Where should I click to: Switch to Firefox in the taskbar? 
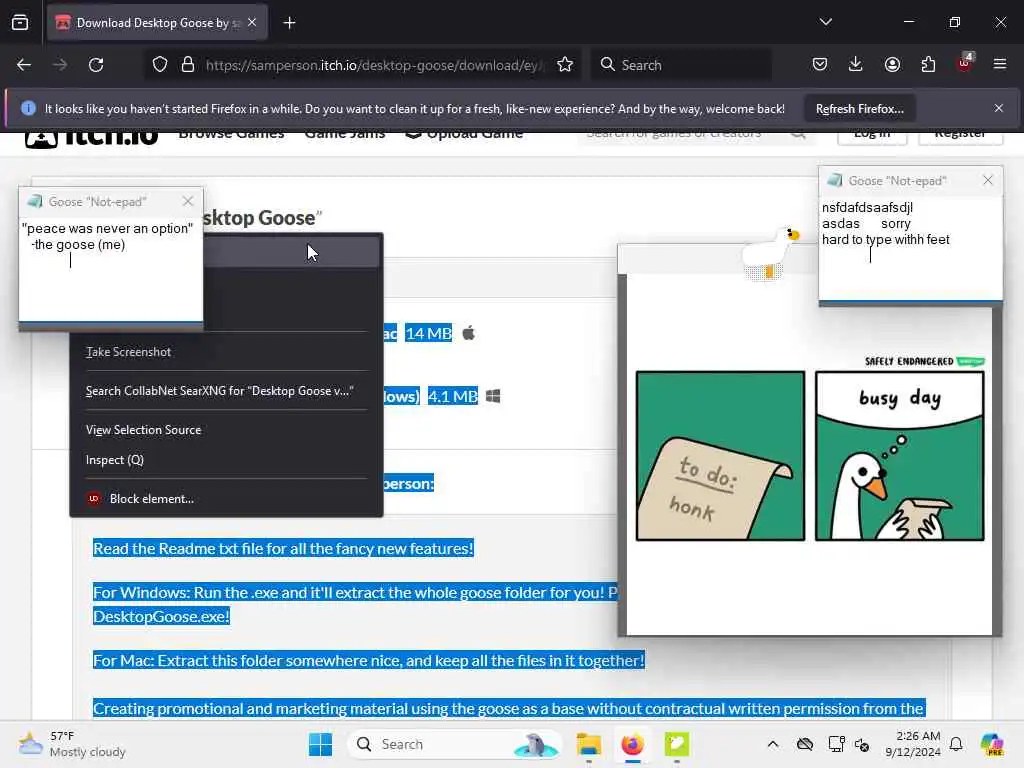click(x=632, y=744)
